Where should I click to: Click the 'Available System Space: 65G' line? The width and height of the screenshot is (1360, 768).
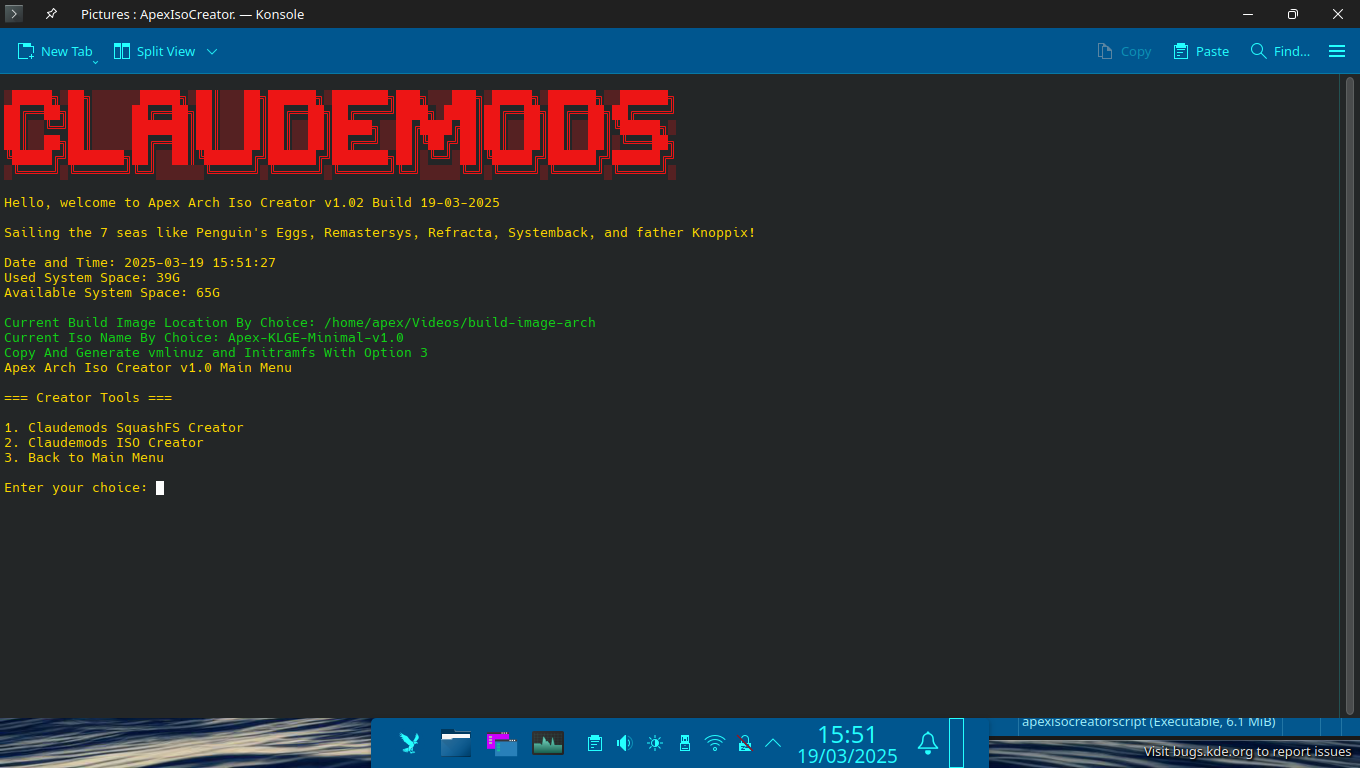click(x=112, y=293)
